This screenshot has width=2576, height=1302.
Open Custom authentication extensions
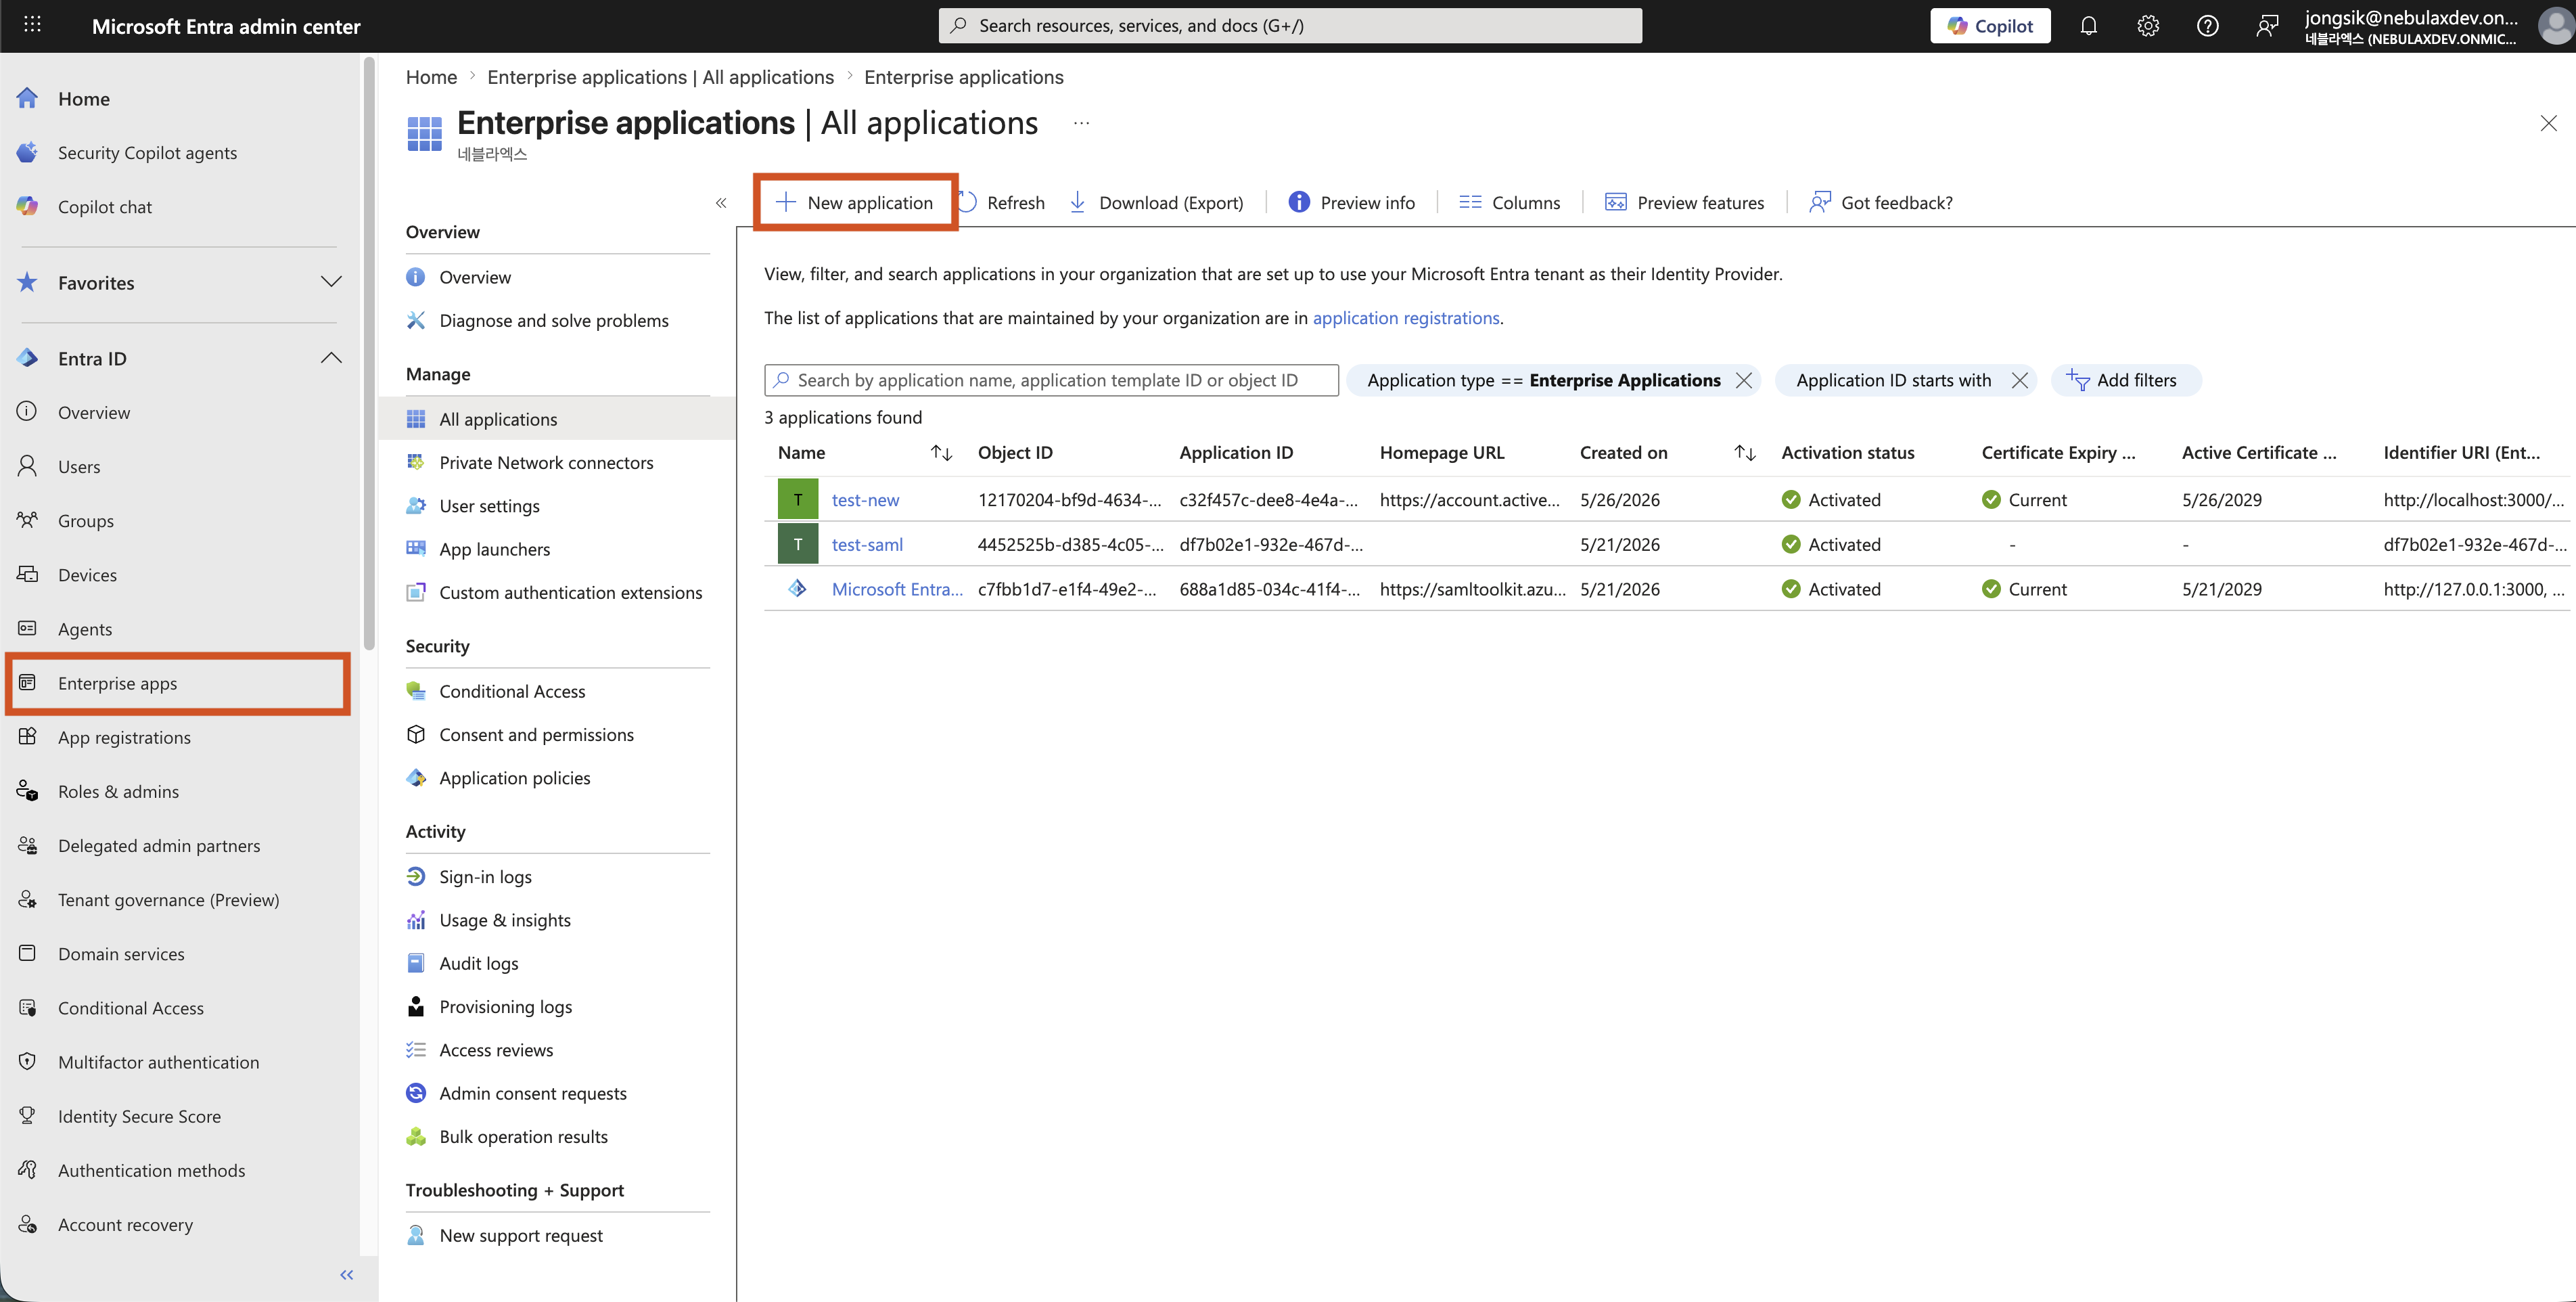570,592
